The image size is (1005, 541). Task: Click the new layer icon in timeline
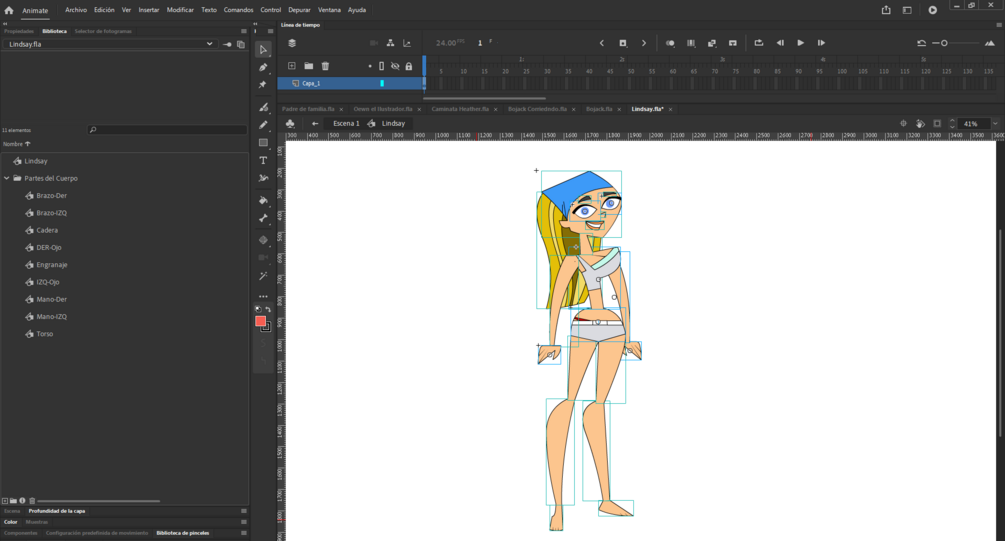click(292, 66)
